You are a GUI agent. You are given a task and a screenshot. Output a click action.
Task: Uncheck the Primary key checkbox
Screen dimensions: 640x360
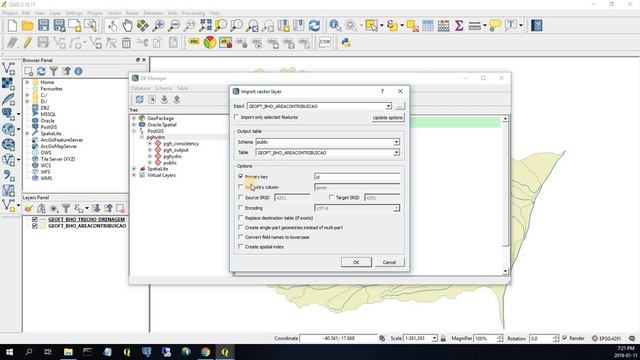coord(240,176)
